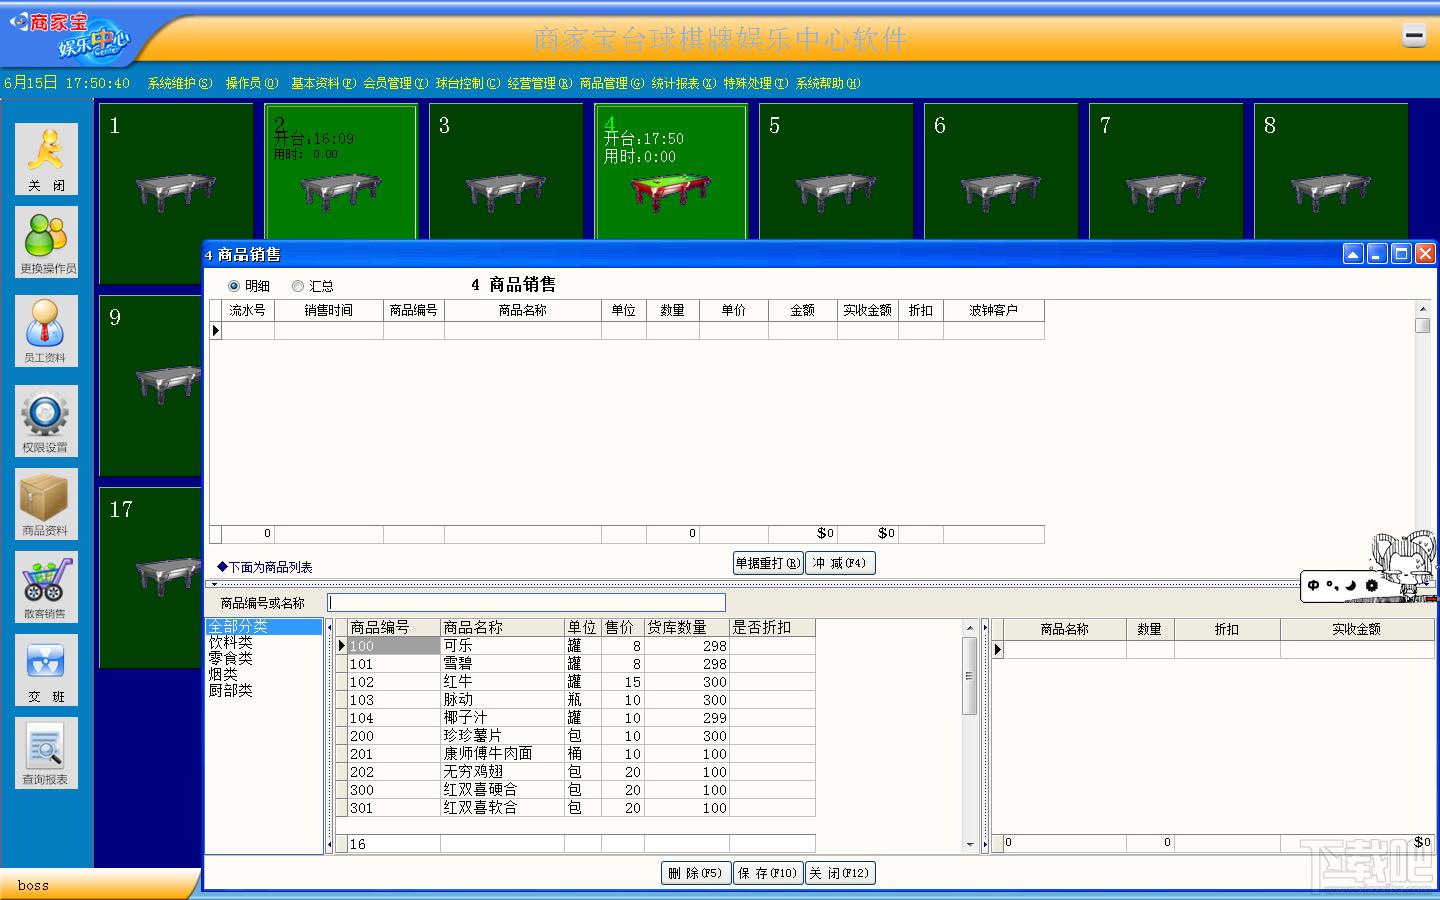Viewport: 1440px width, 900px height.
Task: Click the 保存(F10) button
Action: point(768,873)
